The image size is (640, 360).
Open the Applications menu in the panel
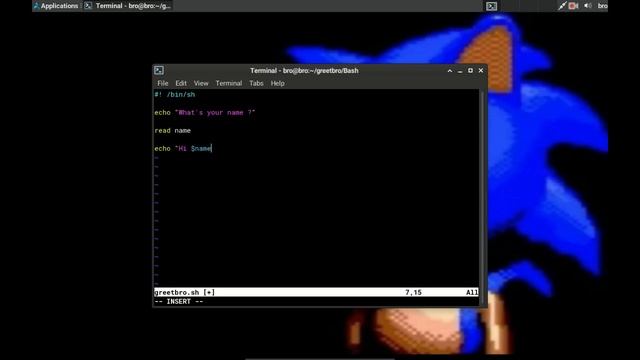[56, 6]
